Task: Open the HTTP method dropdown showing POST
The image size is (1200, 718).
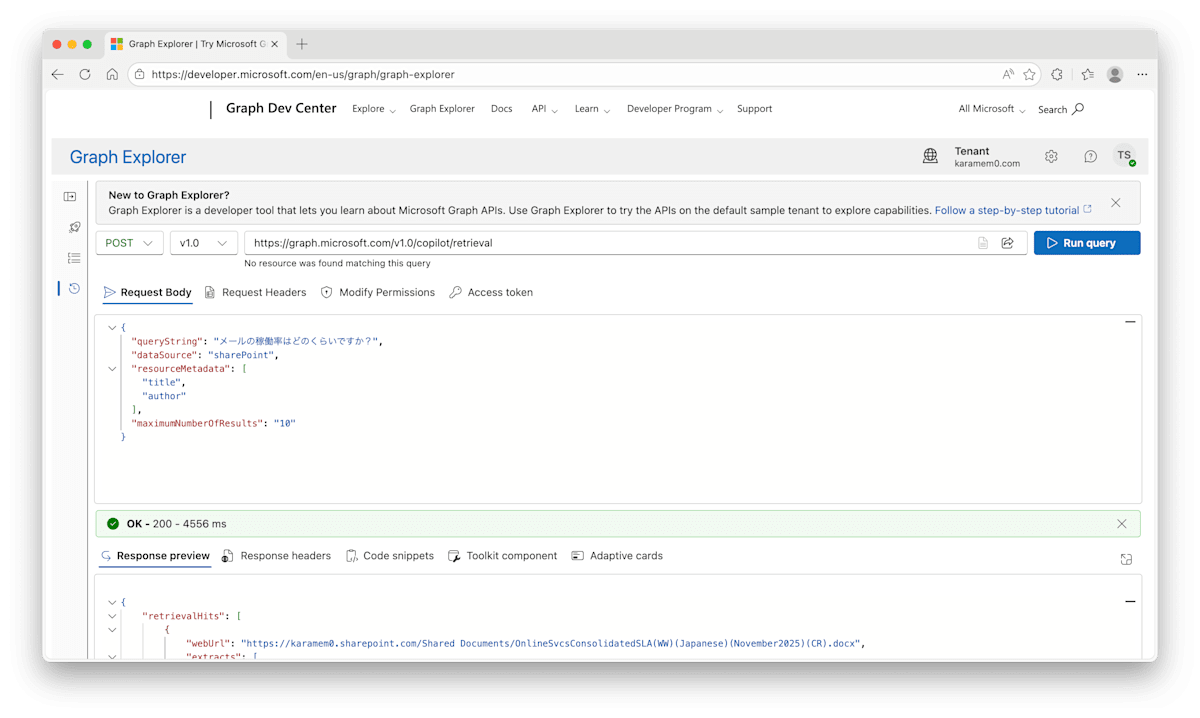Action: pyautogui.click(x=128, y=242)
